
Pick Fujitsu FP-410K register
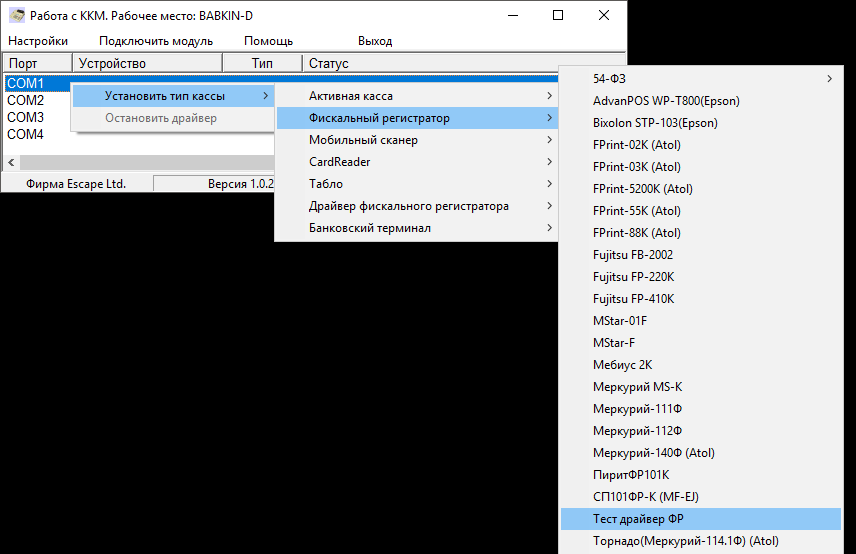point(701,299)
